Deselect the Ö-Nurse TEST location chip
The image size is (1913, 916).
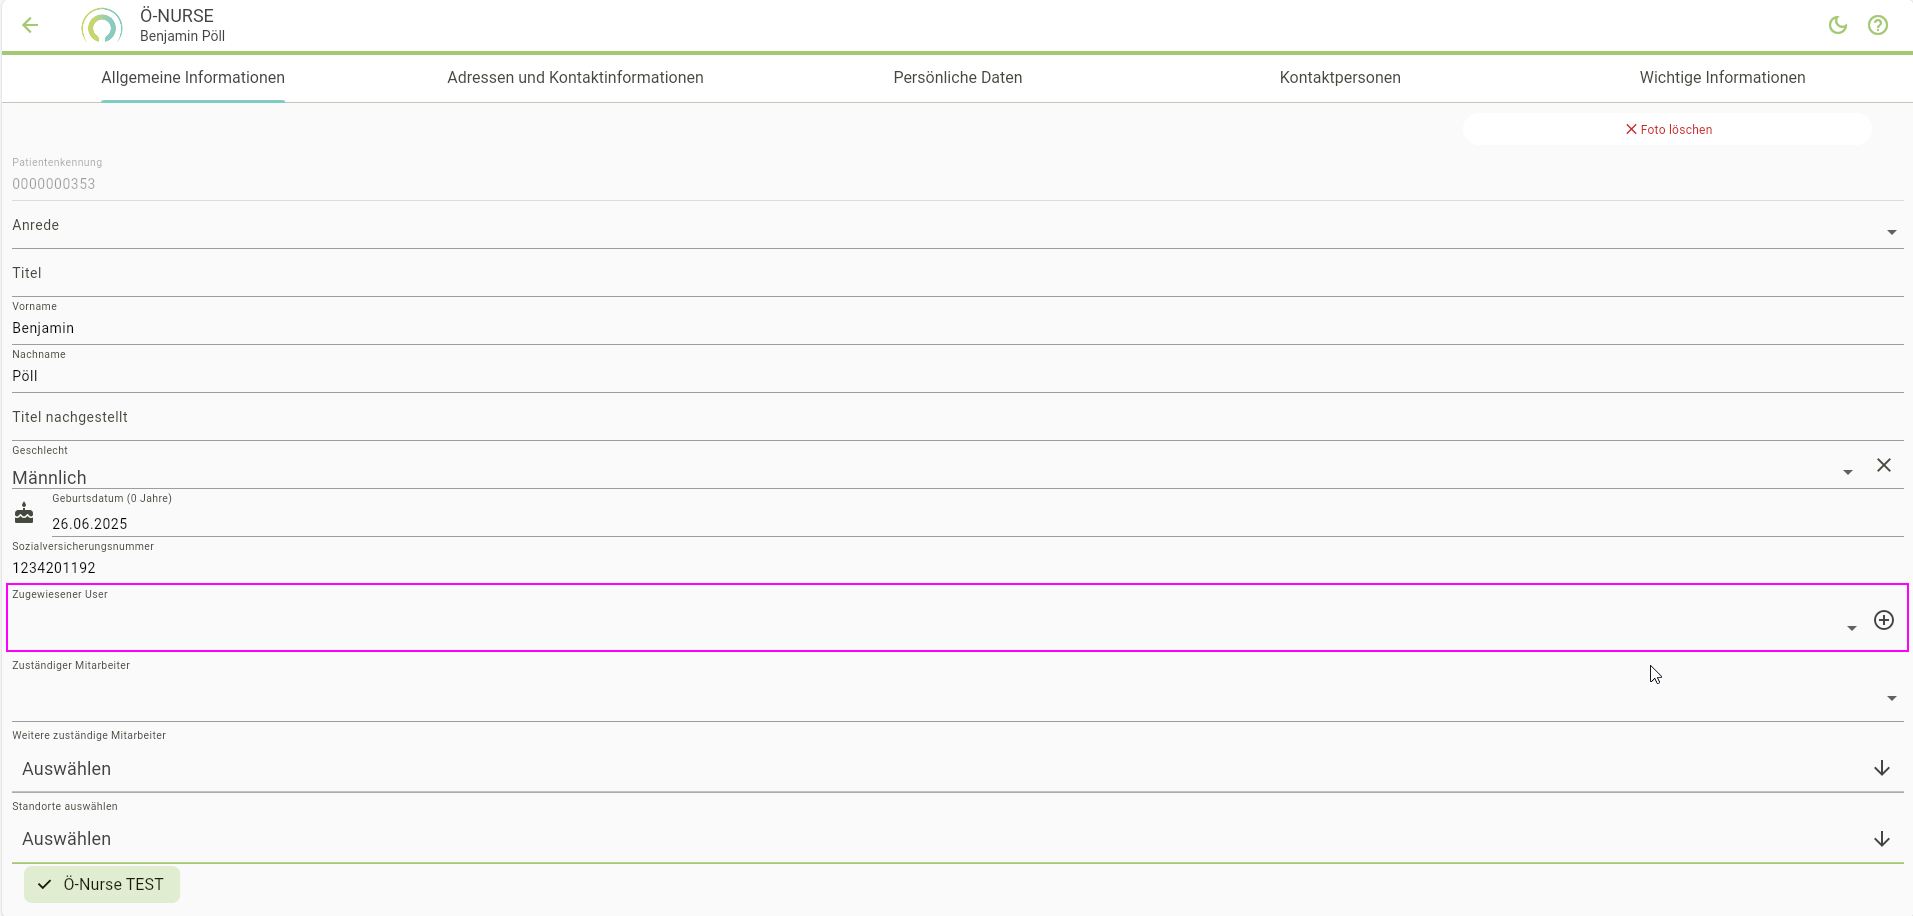[x=102, y=884]
